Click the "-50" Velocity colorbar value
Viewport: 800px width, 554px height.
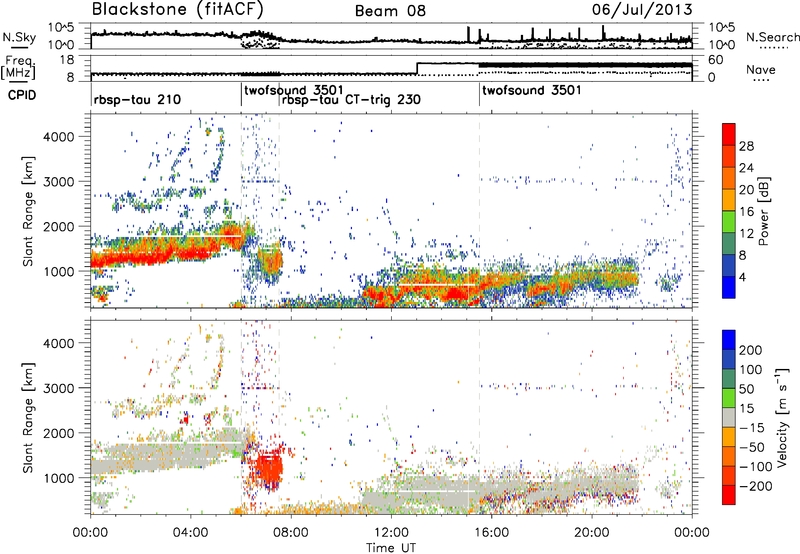point(751,447)
